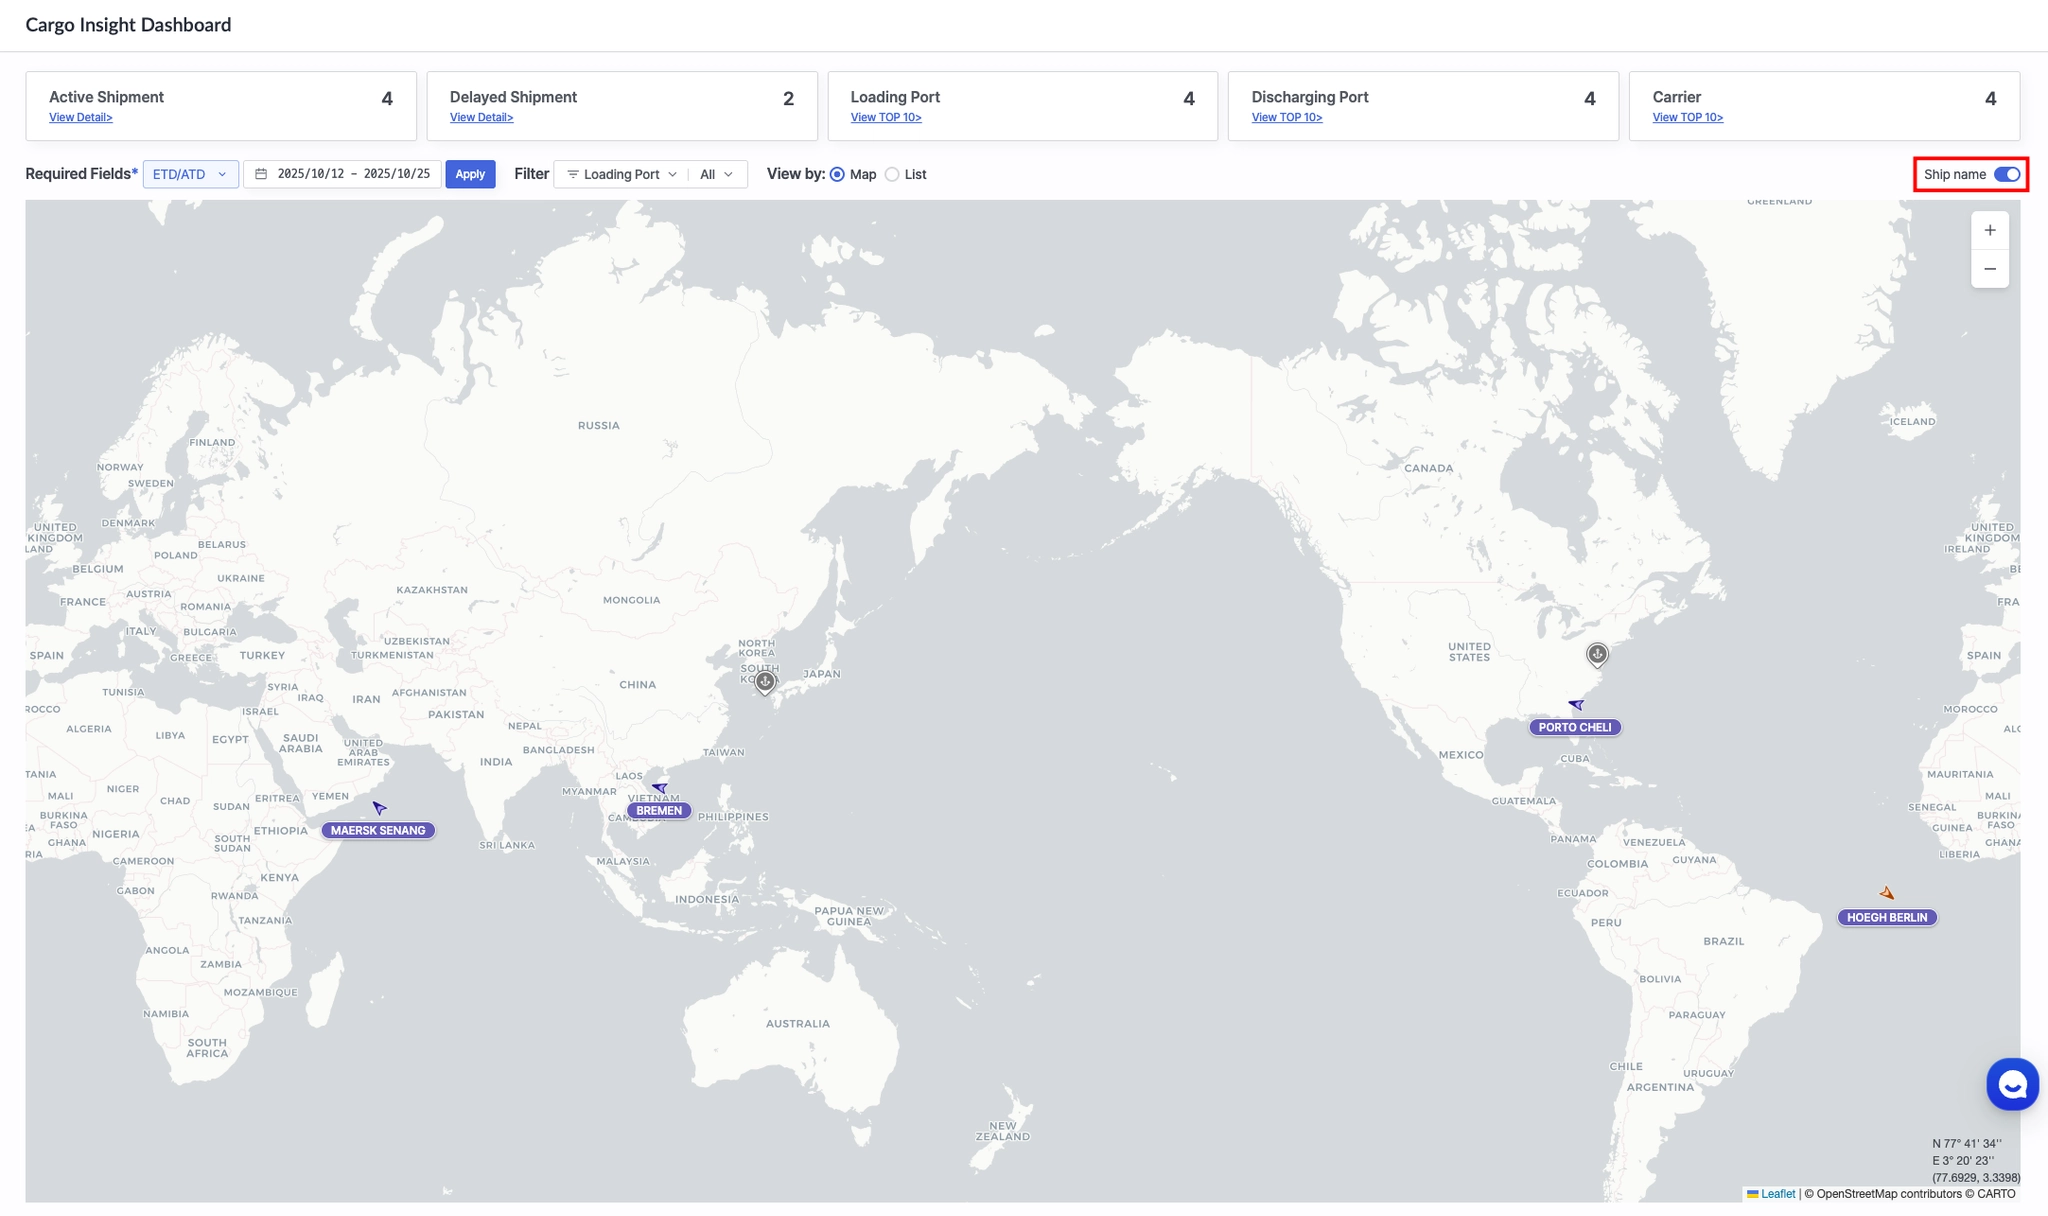Turn off the Ship name toggle
This screenshot has height=1216, width=2048.
tap(2006, 174)
